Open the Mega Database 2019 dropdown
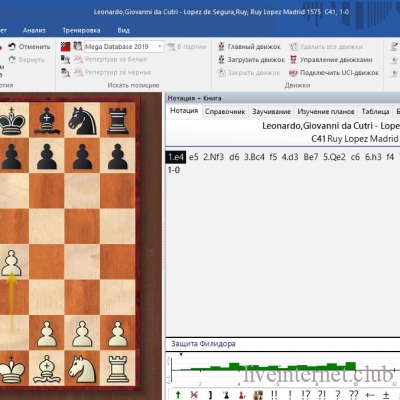Screen dimensions: 400x400 click(160, 47)
